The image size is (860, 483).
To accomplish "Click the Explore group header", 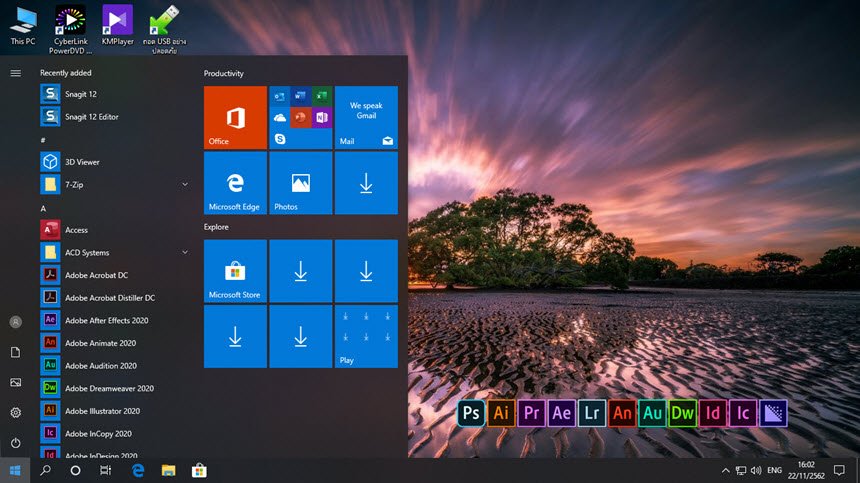I will coord(216,227).
